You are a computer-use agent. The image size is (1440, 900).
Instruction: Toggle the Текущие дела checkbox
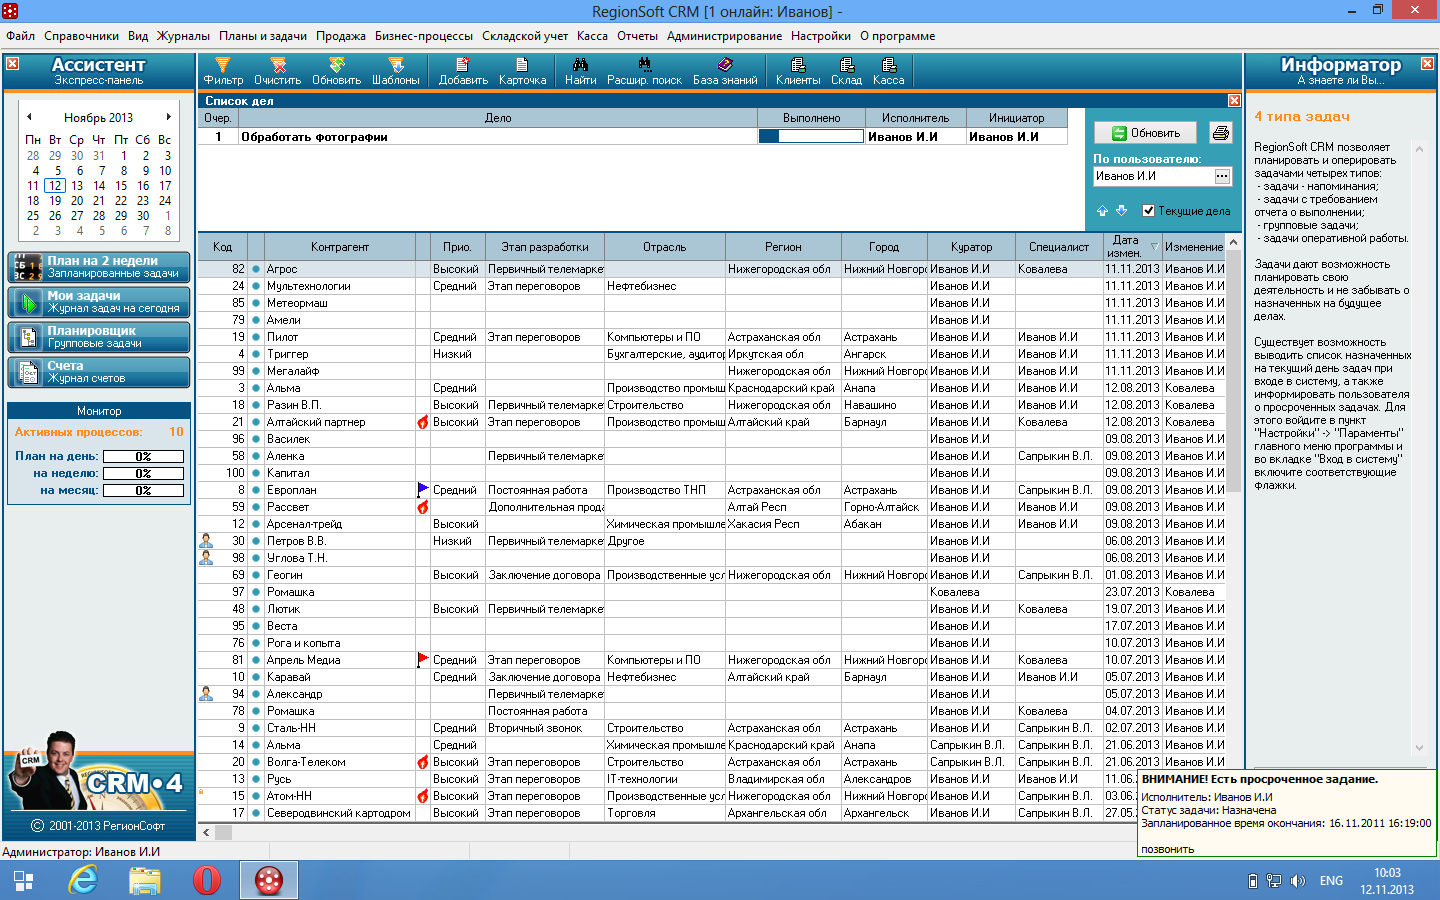pyautogui.click(x=1148, y=211)
